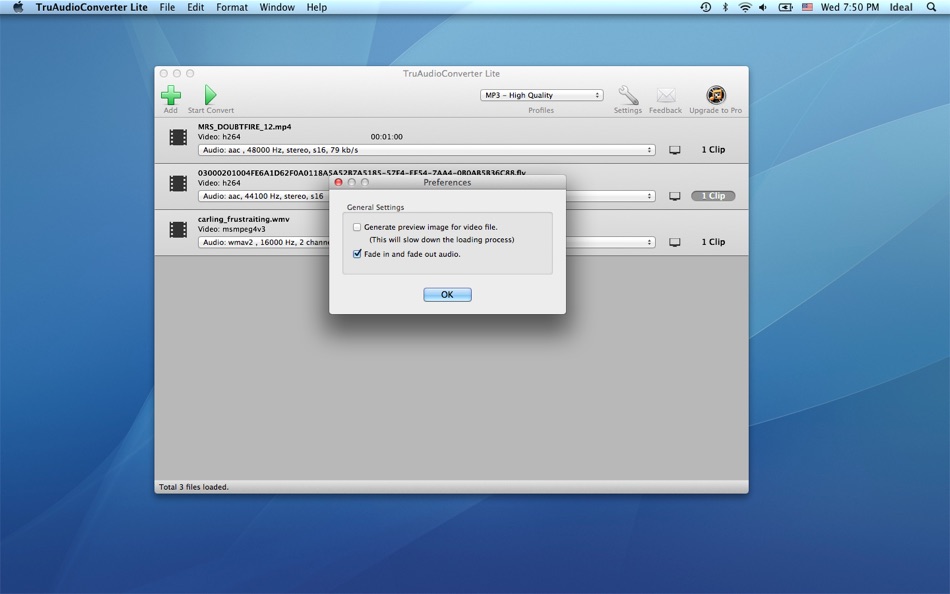Click OK in the Preferences dialog
The height and width of the screenshot is (594, 950).
[x=447, y=295]
